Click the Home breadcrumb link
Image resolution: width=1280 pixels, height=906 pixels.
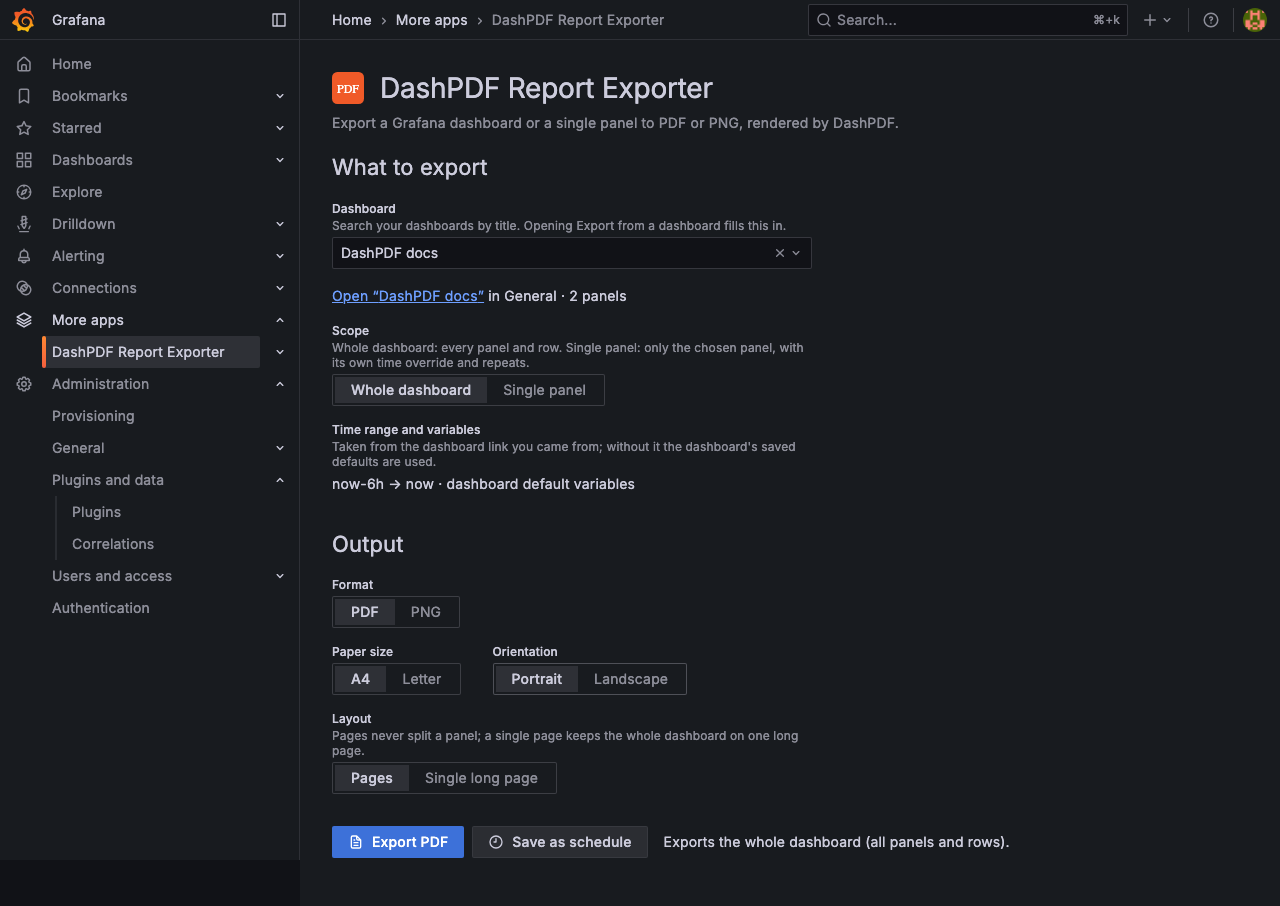click(x=352, y=20)
